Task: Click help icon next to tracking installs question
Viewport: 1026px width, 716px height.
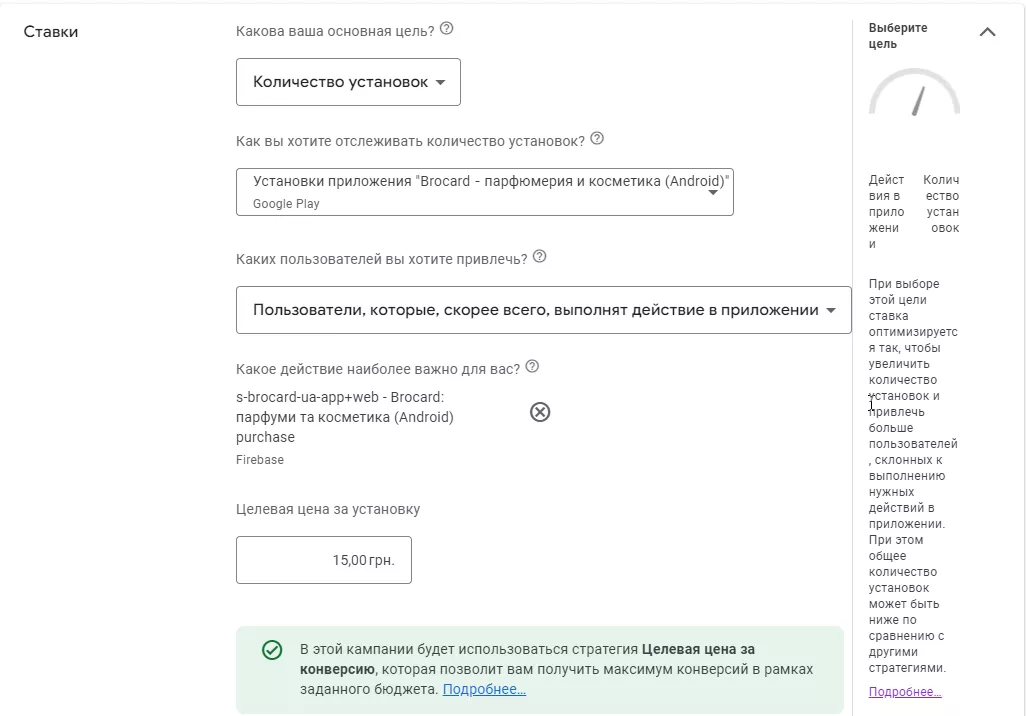Action: tap(598, 139)
